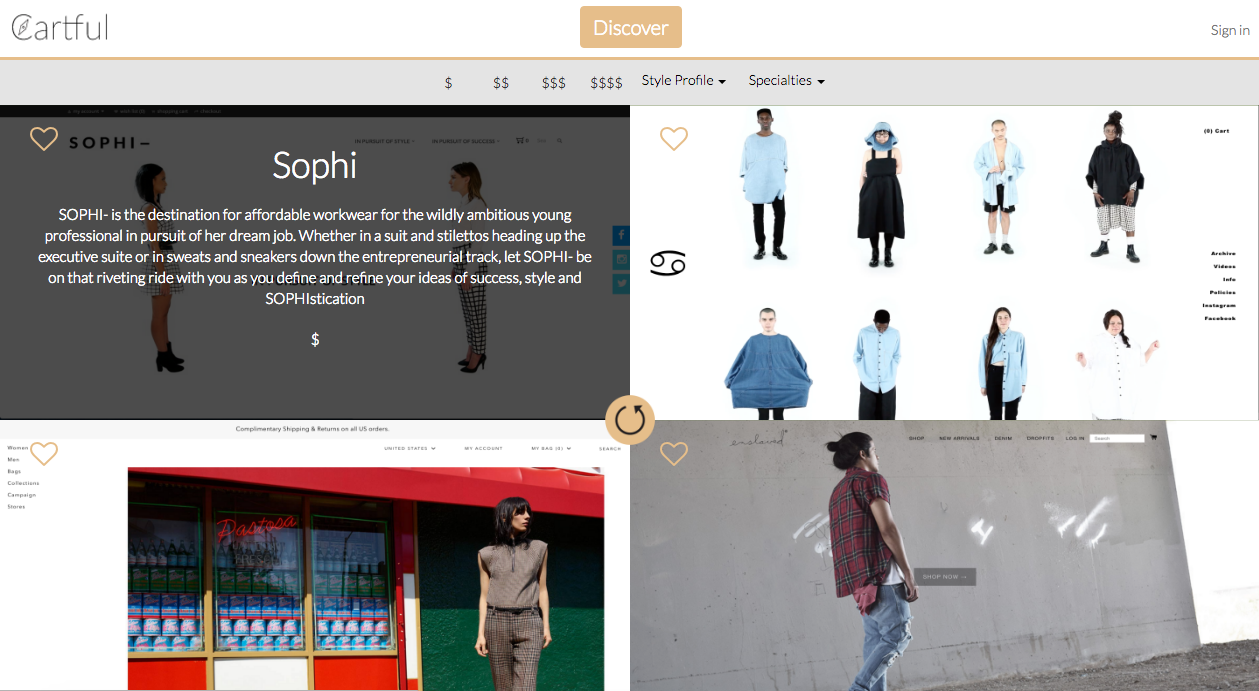
Task: Open the shopping cart icon on Sophi's navbar
Action: 519,141
